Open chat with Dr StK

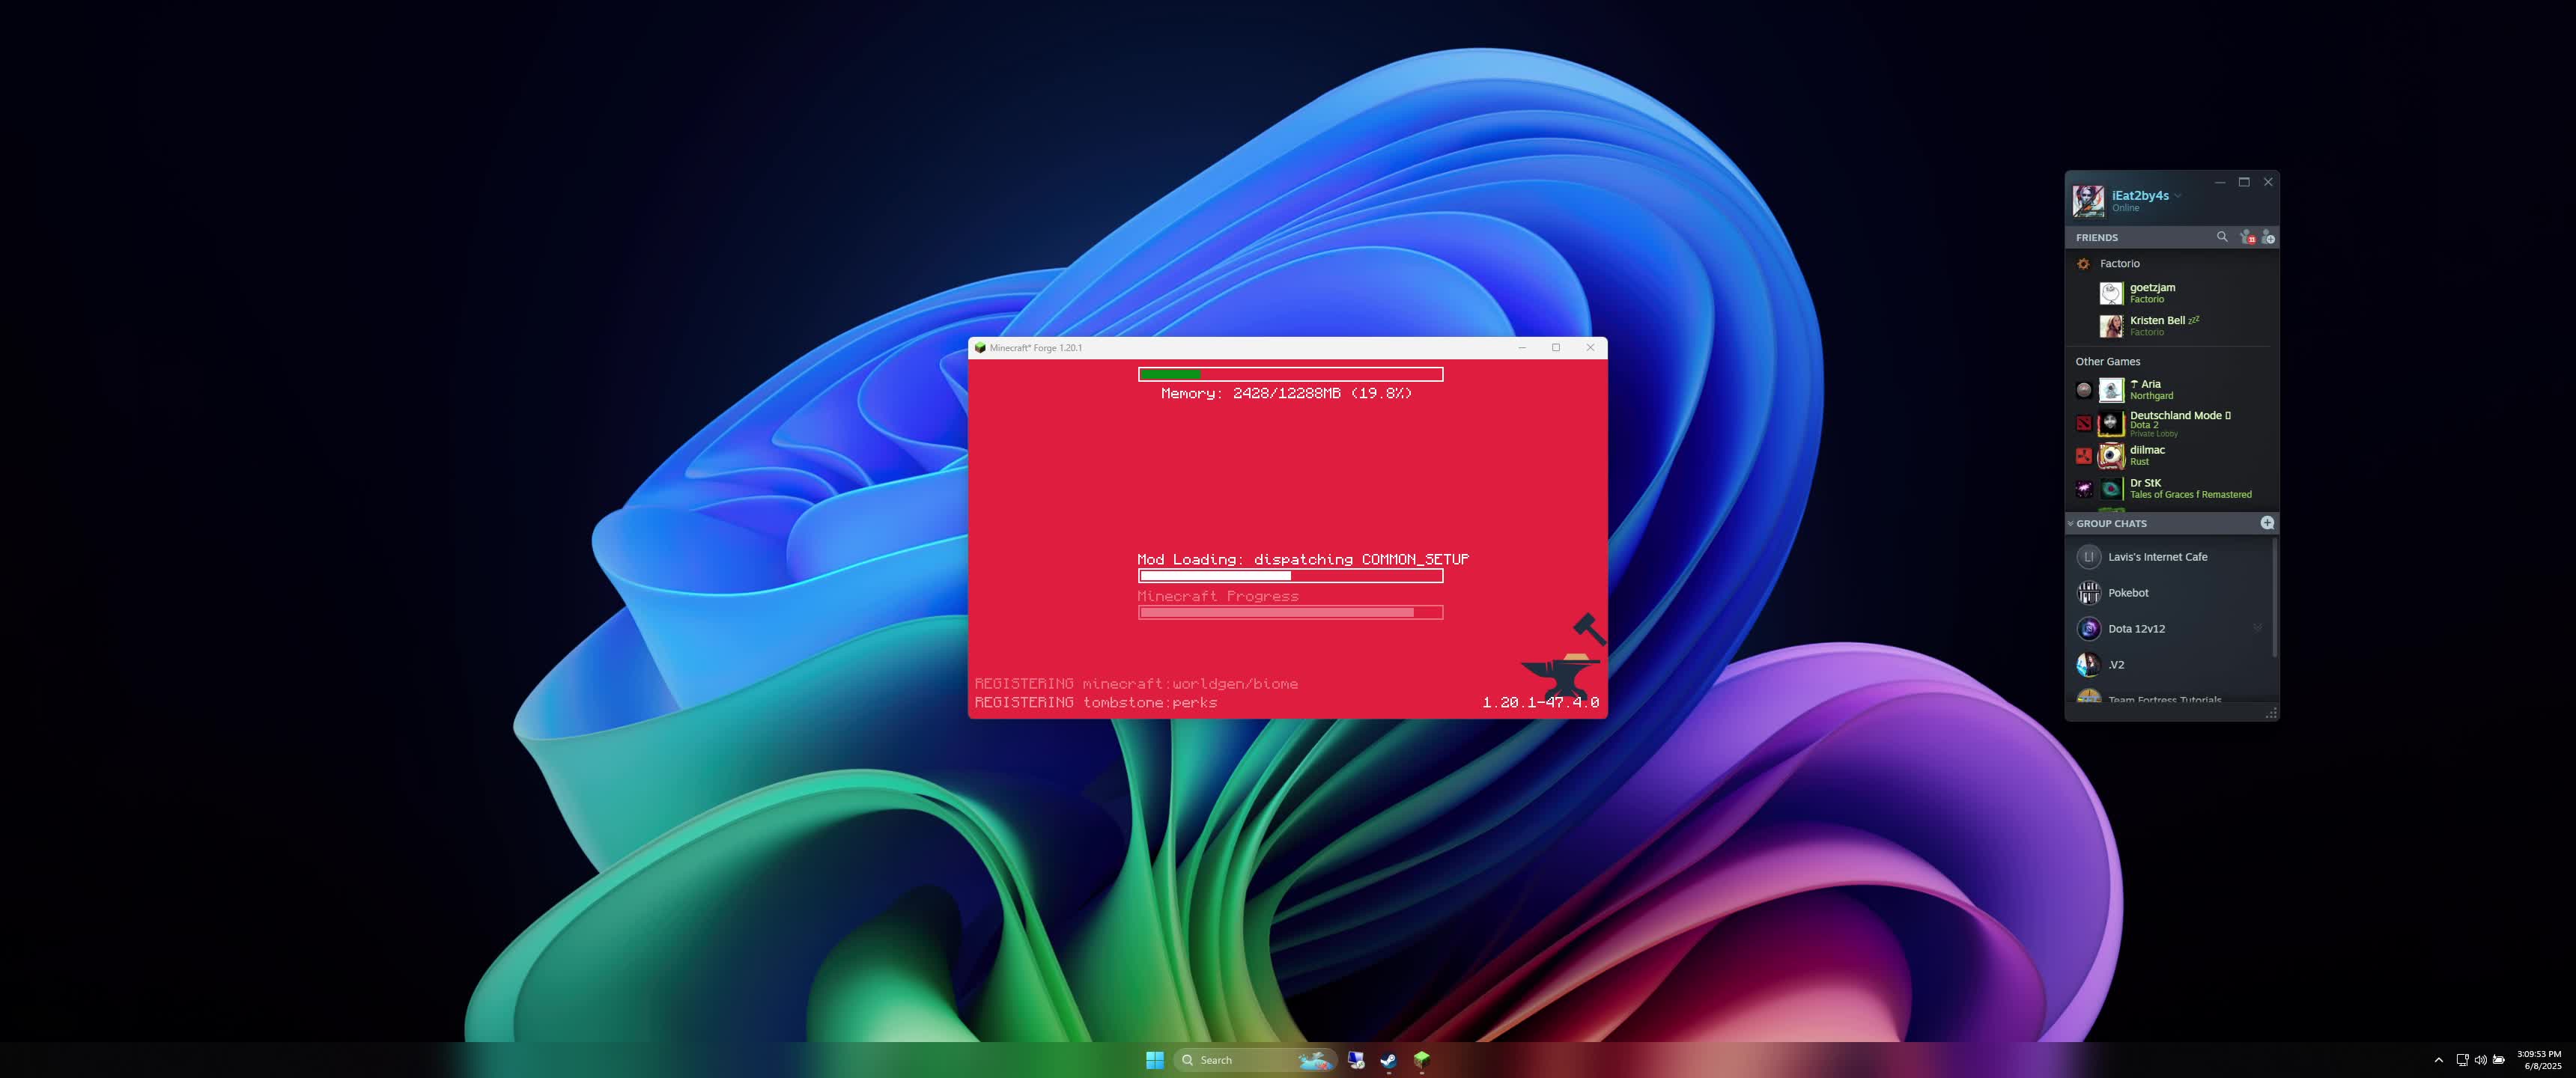(x=2190, y=488)
